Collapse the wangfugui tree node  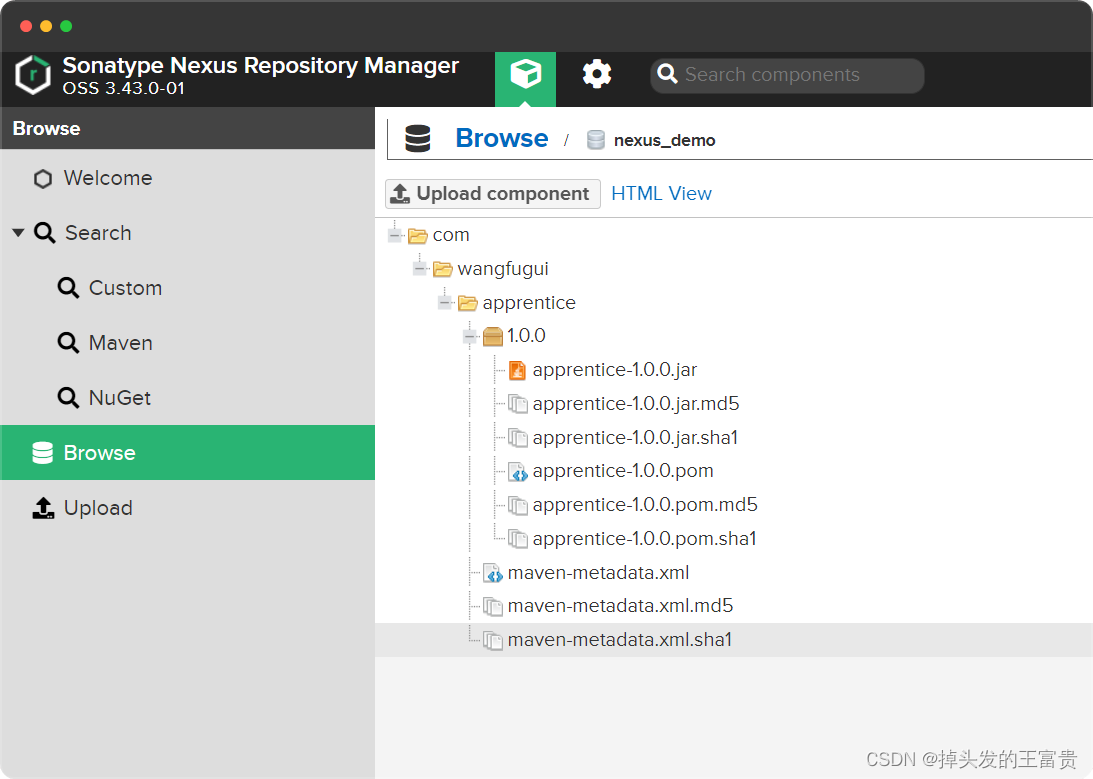click(x=420, y=269)
